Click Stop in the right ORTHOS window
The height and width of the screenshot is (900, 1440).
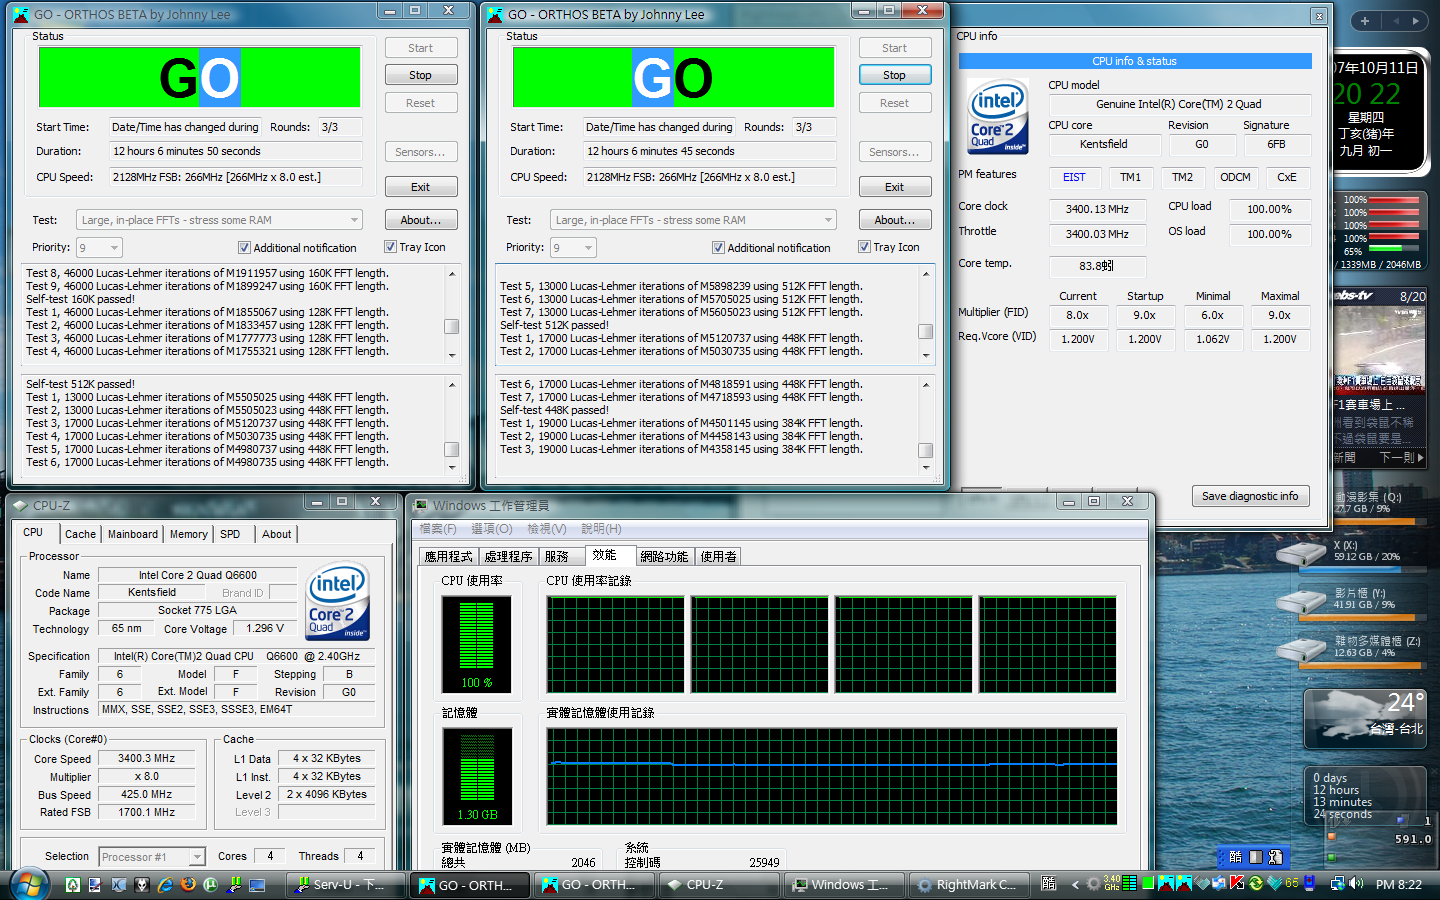tap(894, 75)
